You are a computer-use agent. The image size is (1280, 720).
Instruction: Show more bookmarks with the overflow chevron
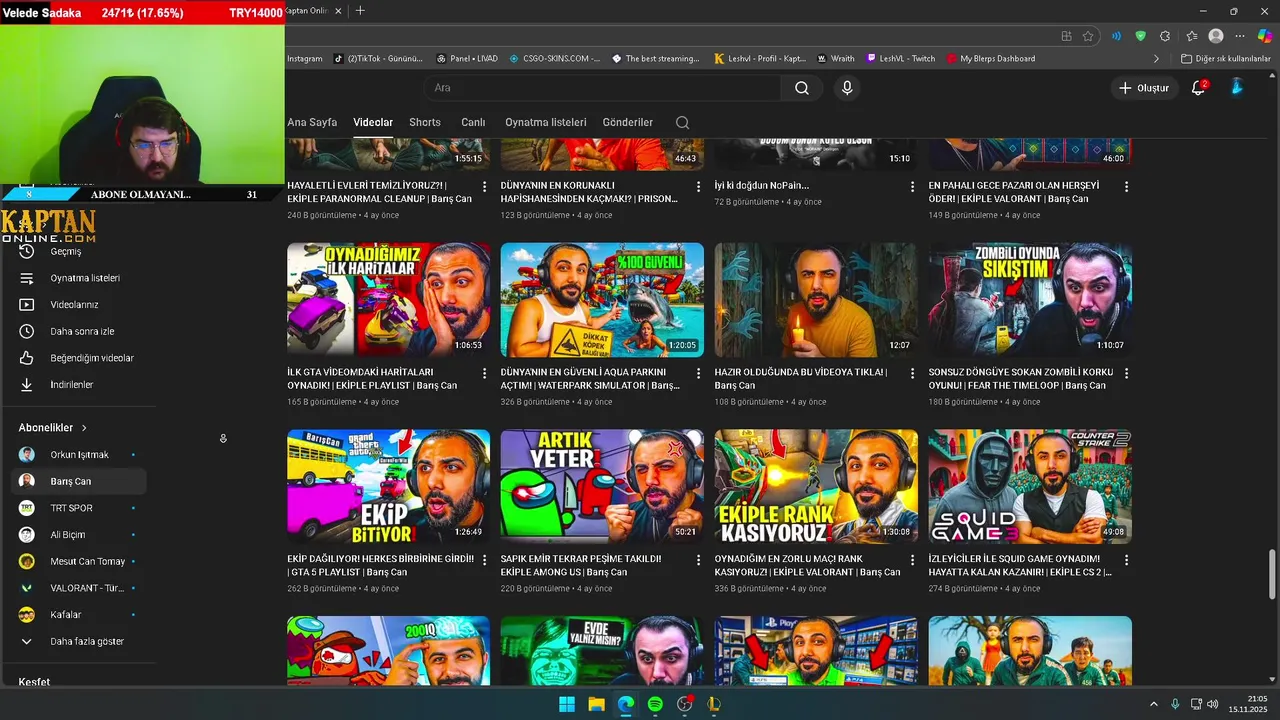(1157, 59)
